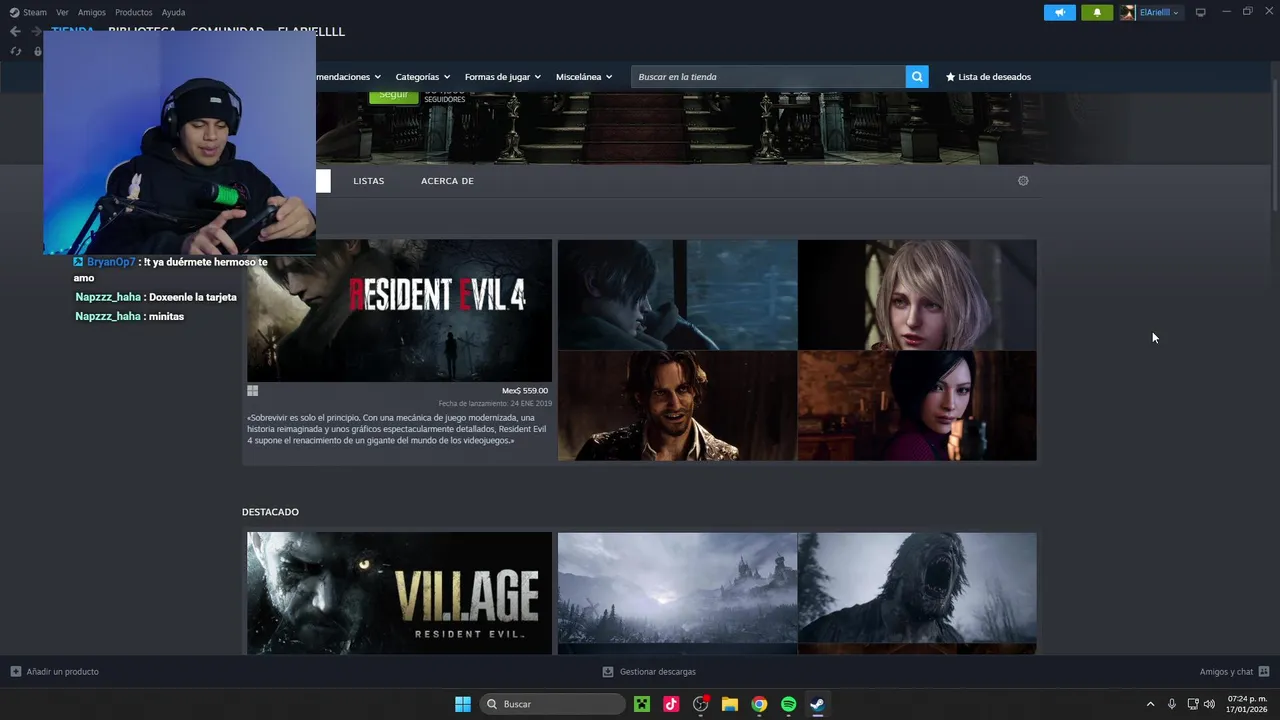Click the store search magnifier button

tap(917, 77)
